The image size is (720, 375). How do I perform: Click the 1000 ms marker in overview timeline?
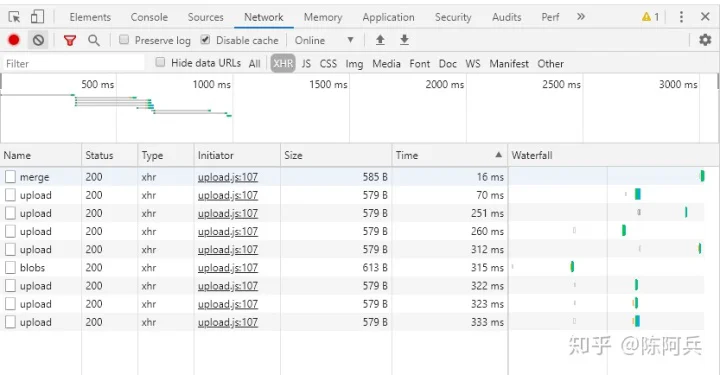[x=212, y=84]
